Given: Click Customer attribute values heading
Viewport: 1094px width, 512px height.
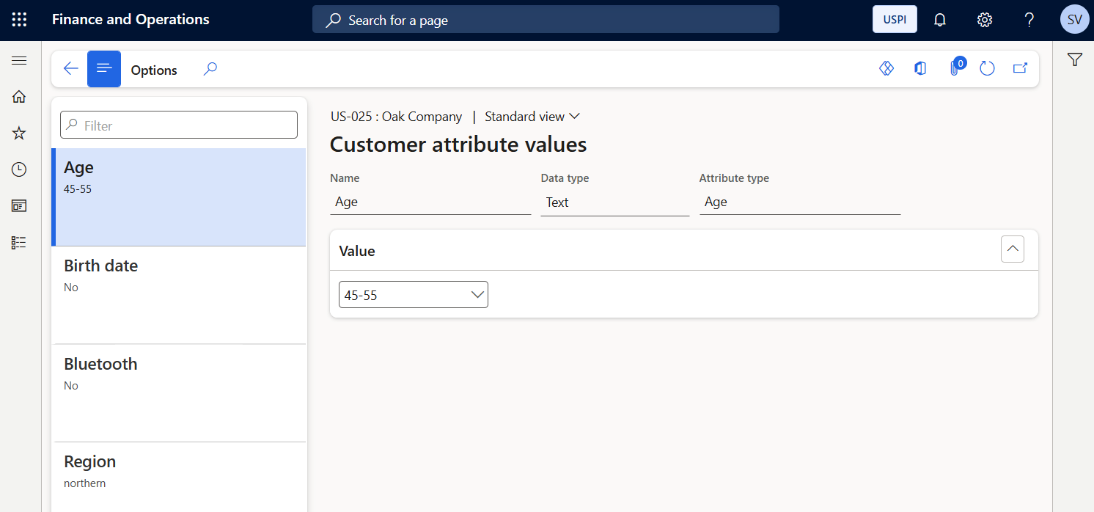Looking at the screenshot, I should (x=458, y=144).
